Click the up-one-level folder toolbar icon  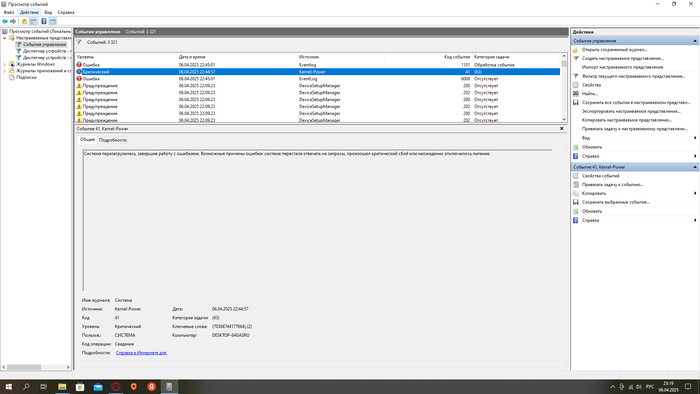[25, 21]
